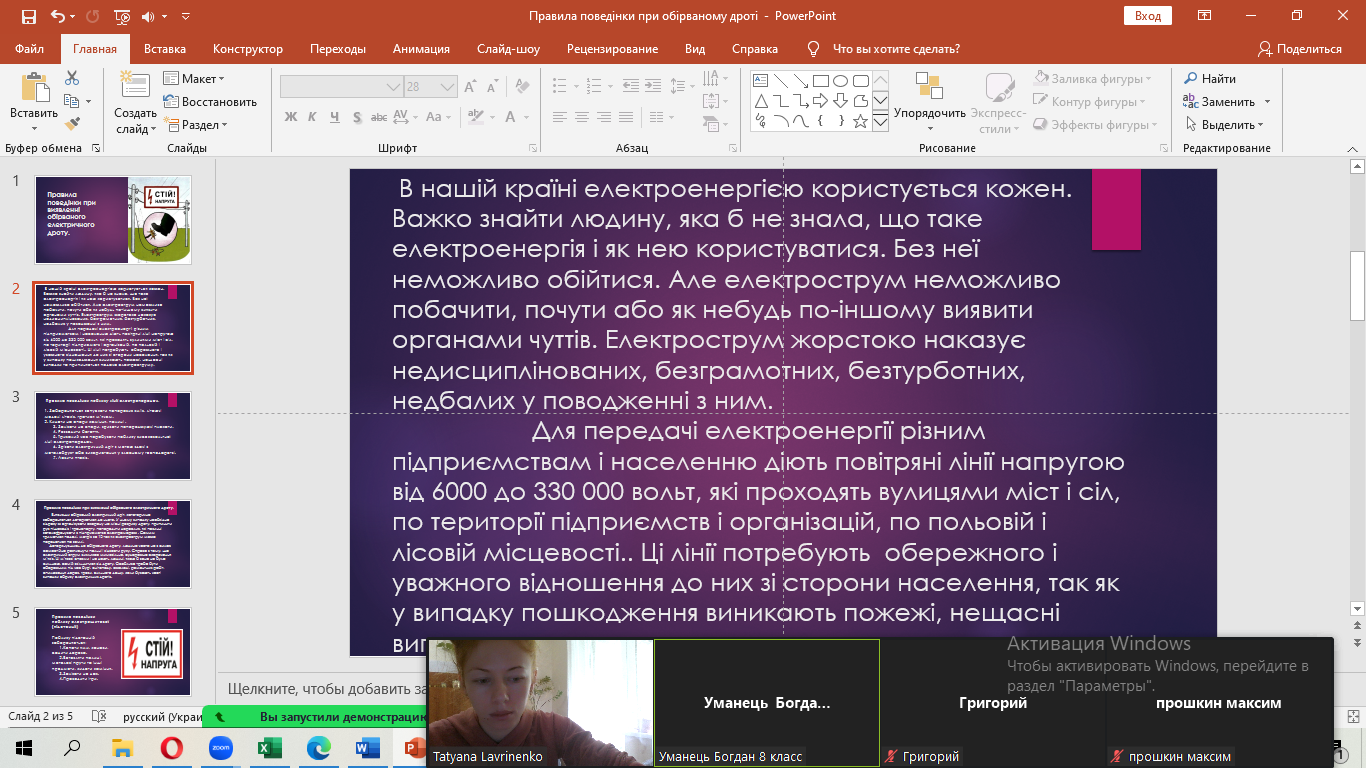Pick the text highlight color button
1366x768 pixels.
(477, 117)
